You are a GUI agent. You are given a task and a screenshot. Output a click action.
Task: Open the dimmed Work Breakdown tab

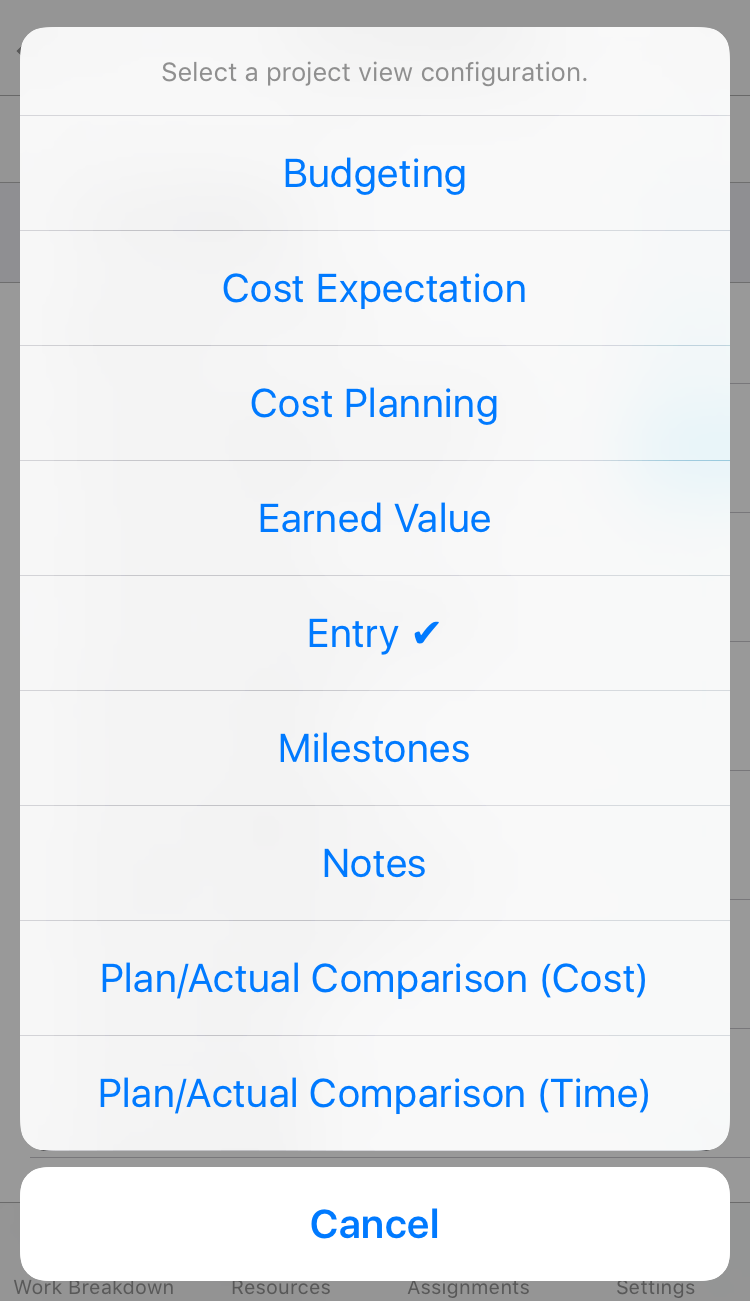(x=94, y=1288)
